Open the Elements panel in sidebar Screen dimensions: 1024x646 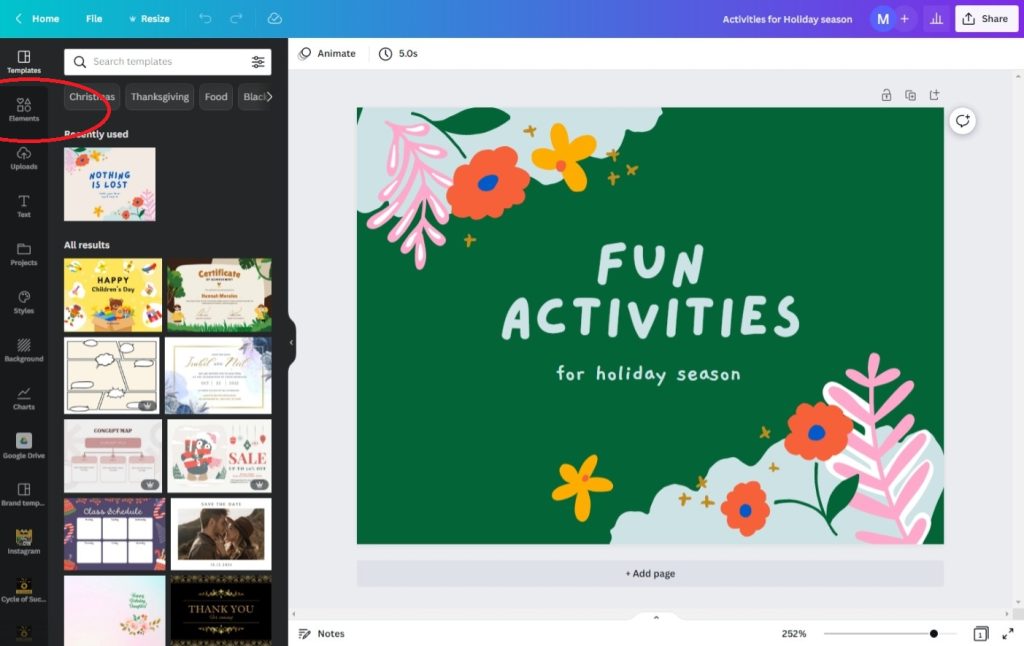point(24,109)
